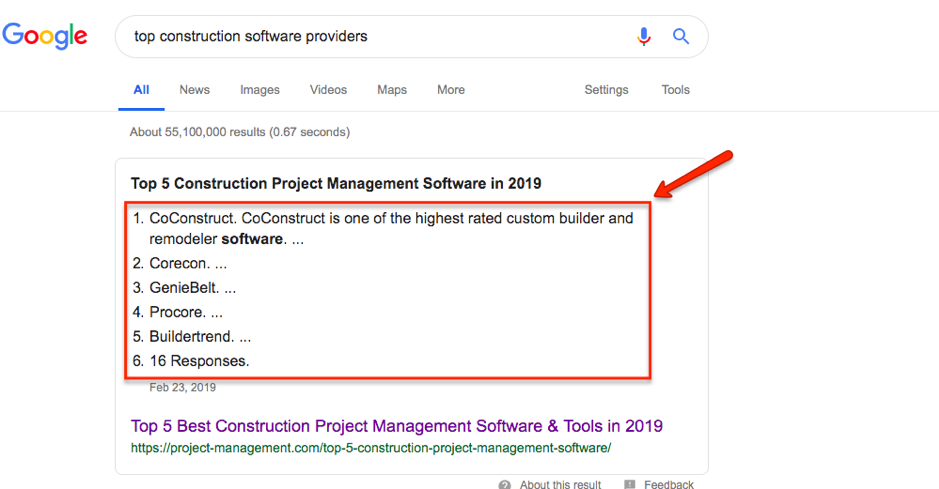Start voice search with the microphone icon
Image resolution: width=939 pixels, height=489 pixels.
click(644, 37)
